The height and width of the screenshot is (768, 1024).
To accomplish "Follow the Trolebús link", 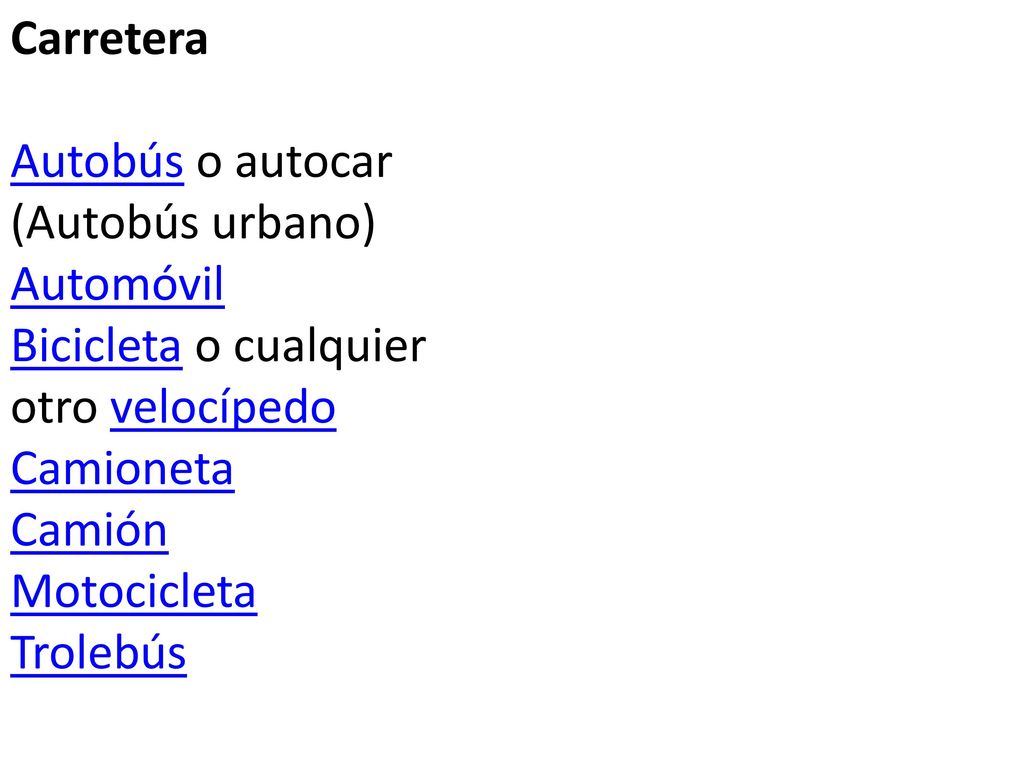I will [99, 653].
